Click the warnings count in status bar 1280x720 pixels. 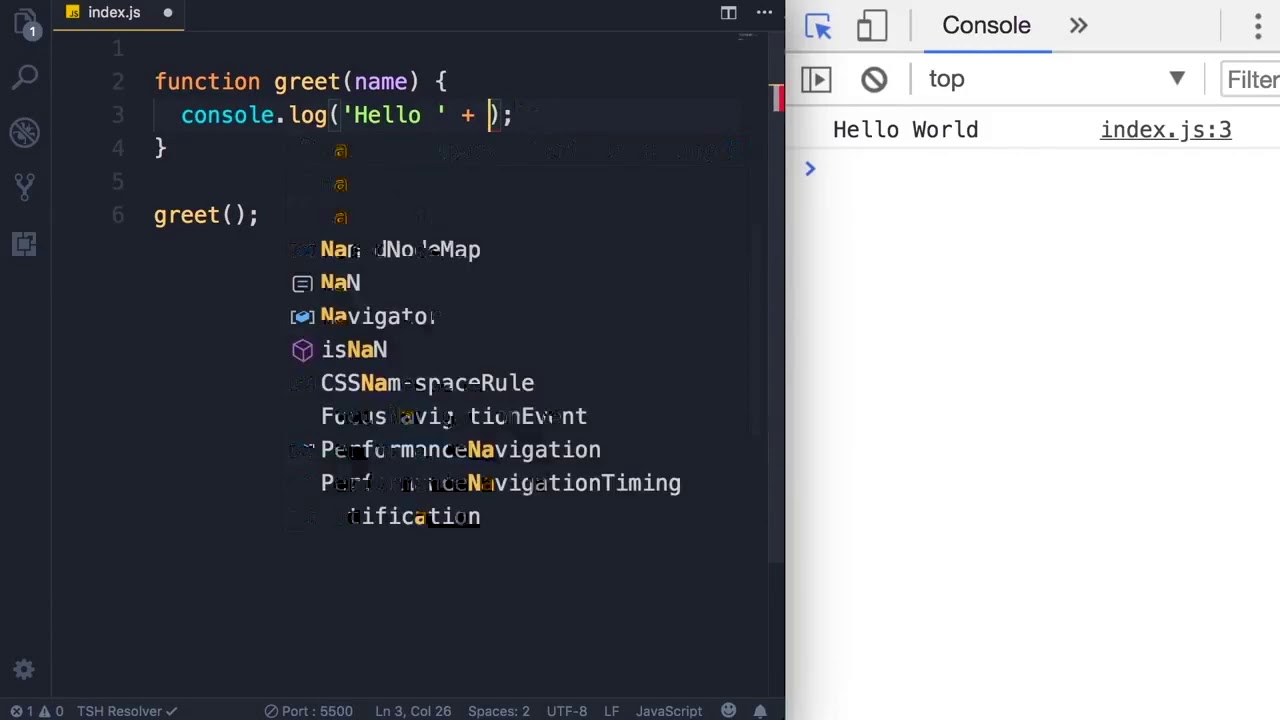tap(51, 711)
